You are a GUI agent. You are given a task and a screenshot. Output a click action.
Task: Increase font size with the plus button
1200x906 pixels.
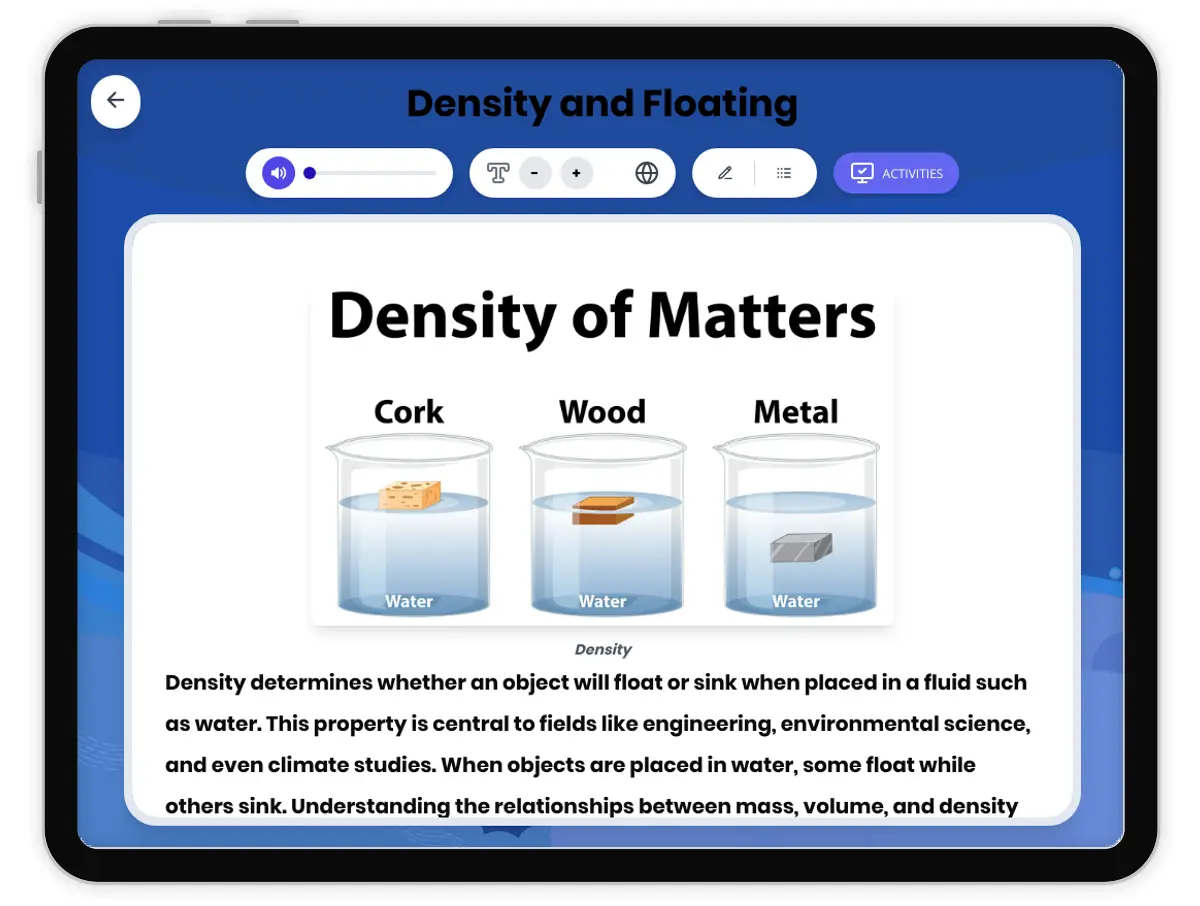pyautogui.click(x=576, y=173)
